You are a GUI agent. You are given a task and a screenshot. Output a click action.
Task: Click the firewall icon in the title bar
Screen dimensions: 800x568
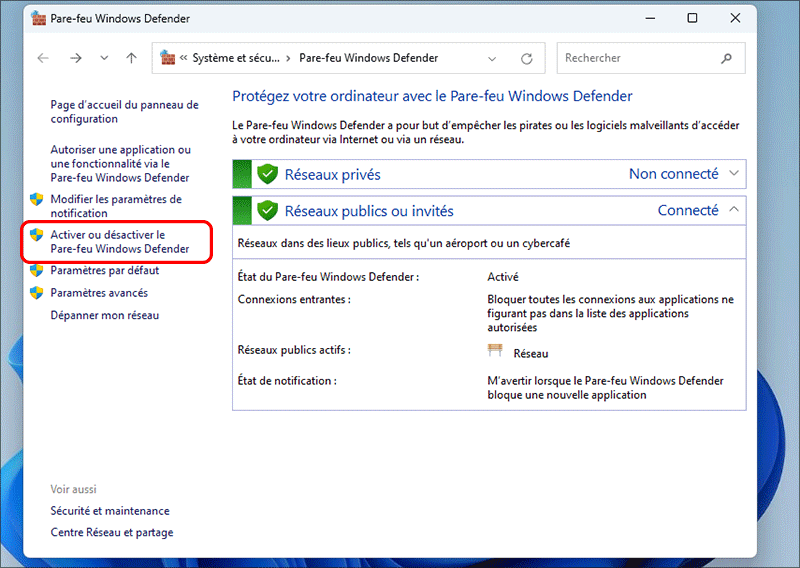click(38, 18)
